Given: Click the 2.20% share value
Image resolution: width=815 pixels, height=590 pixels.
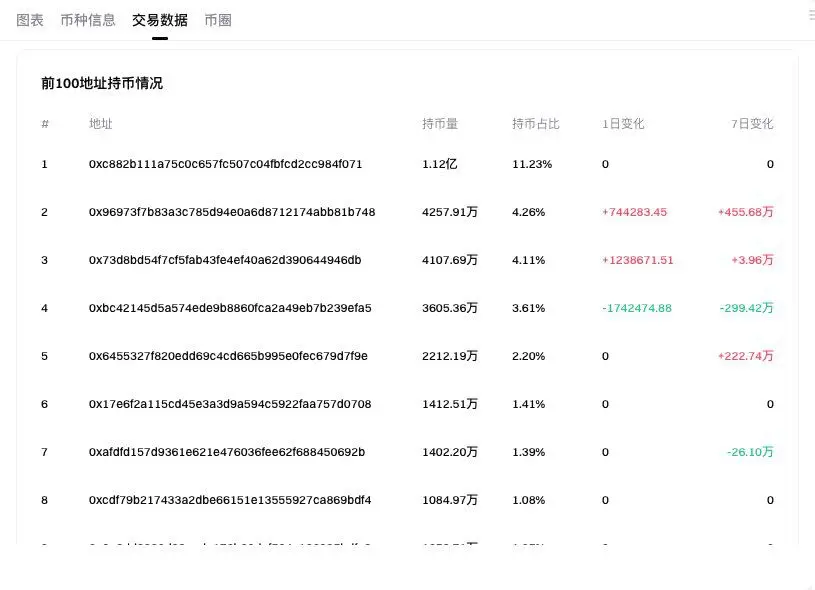Looking at the screenshot, I should point(529,356).
